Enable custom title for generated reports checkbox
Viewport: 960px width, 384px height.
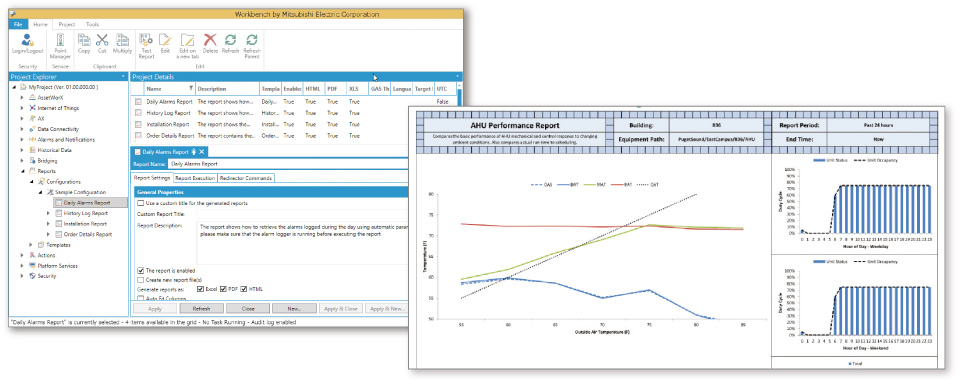(141, 203)
